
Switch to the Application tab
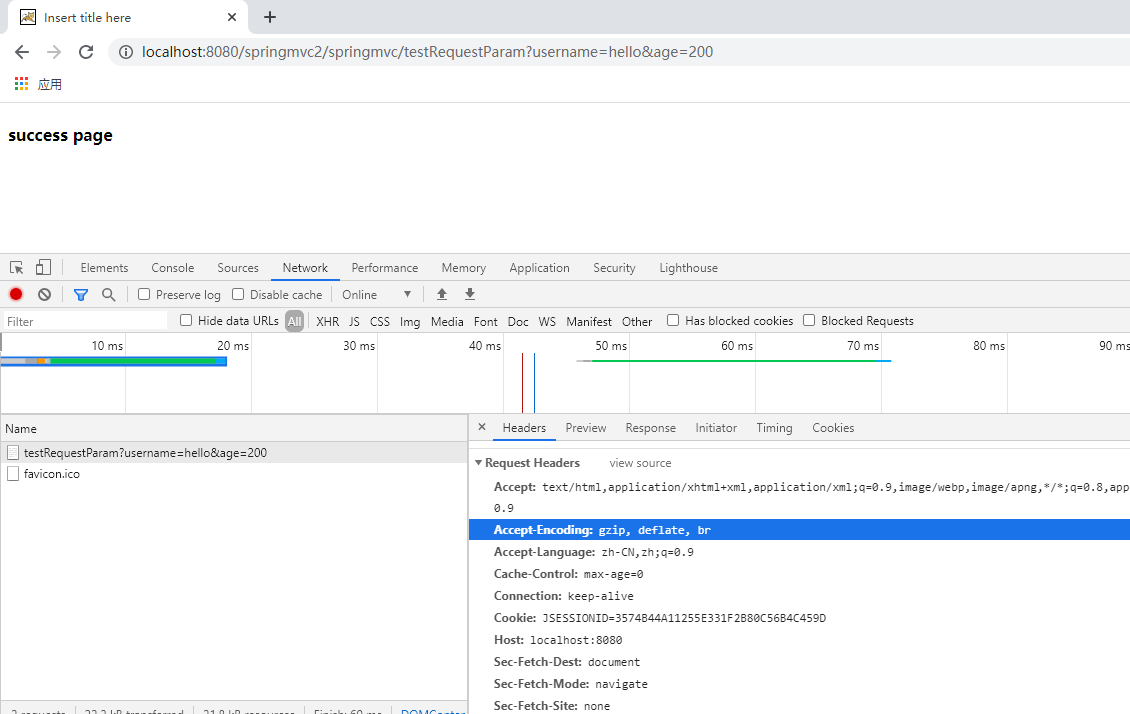(539, 267)
